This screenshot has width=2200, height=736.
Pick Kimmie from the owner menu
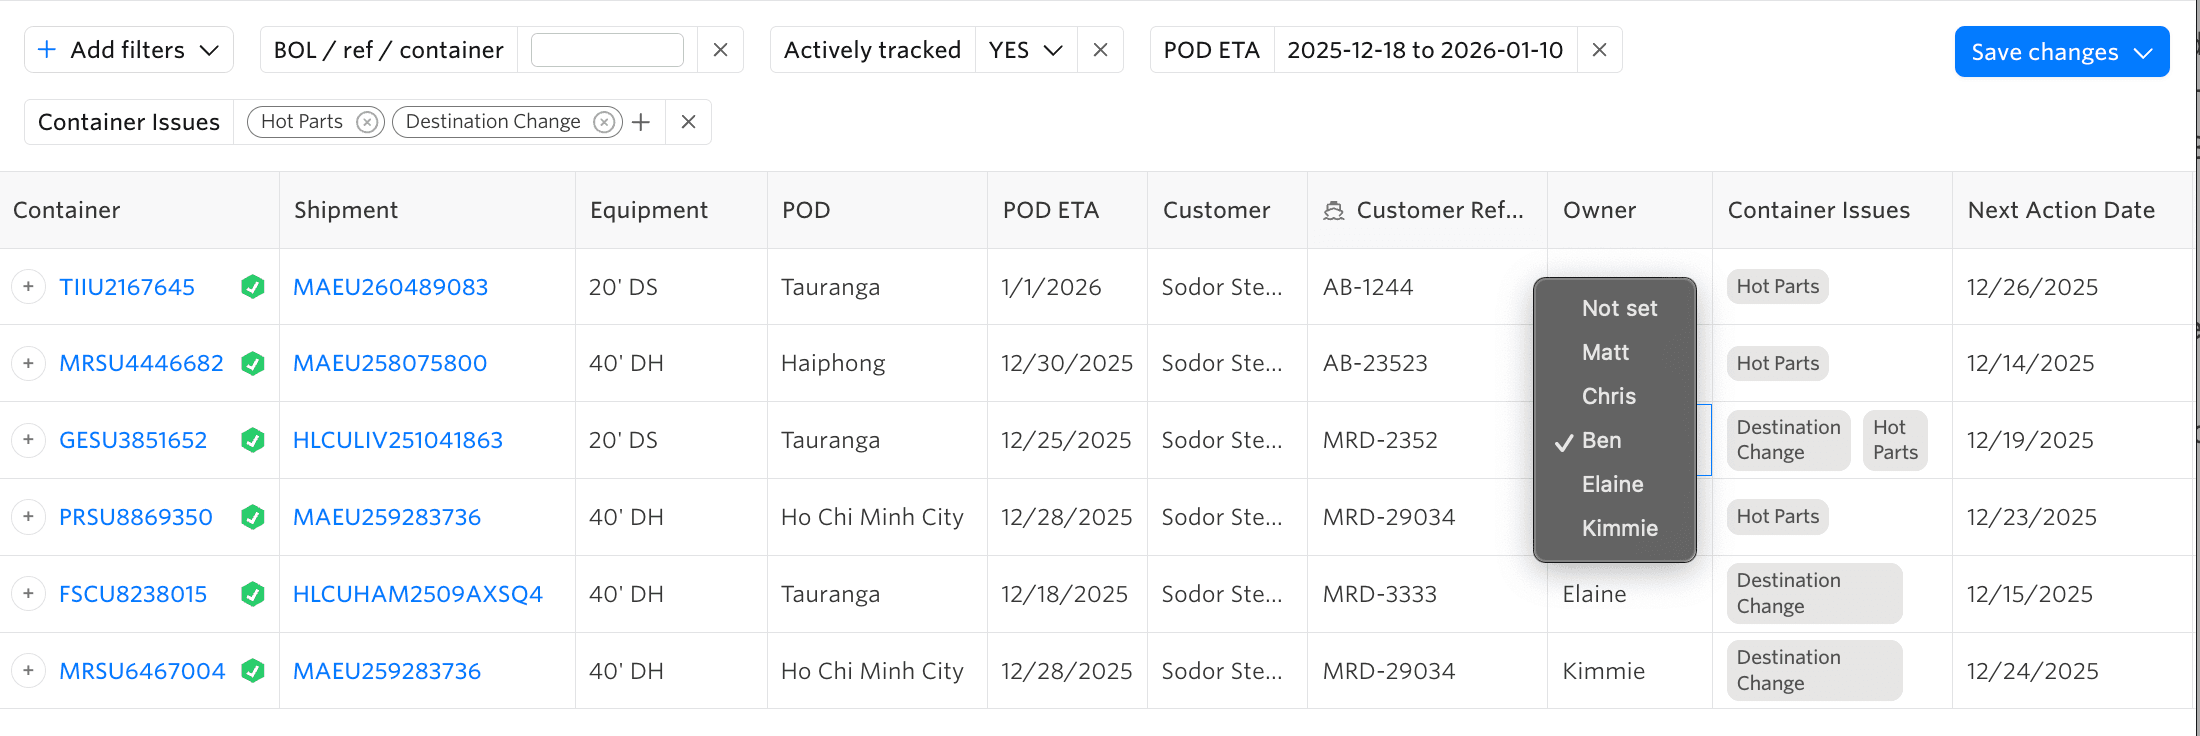point(1619,528)
